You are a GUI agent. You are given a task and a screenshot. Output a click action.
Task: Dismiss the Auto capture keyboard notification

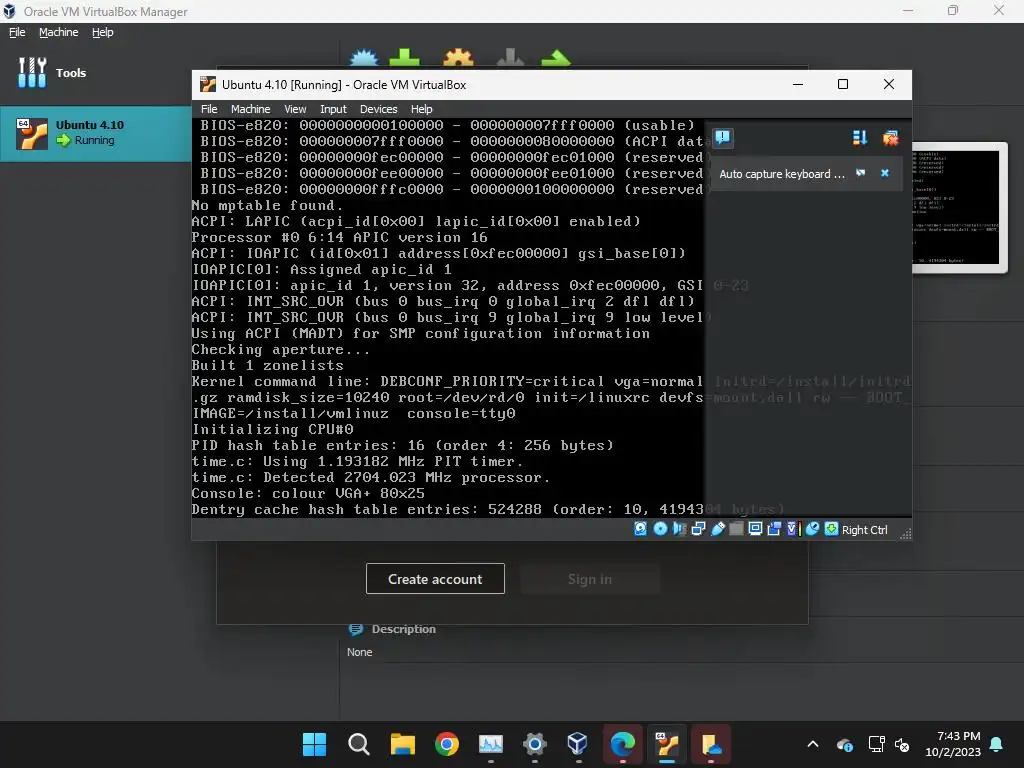[885, 173]
